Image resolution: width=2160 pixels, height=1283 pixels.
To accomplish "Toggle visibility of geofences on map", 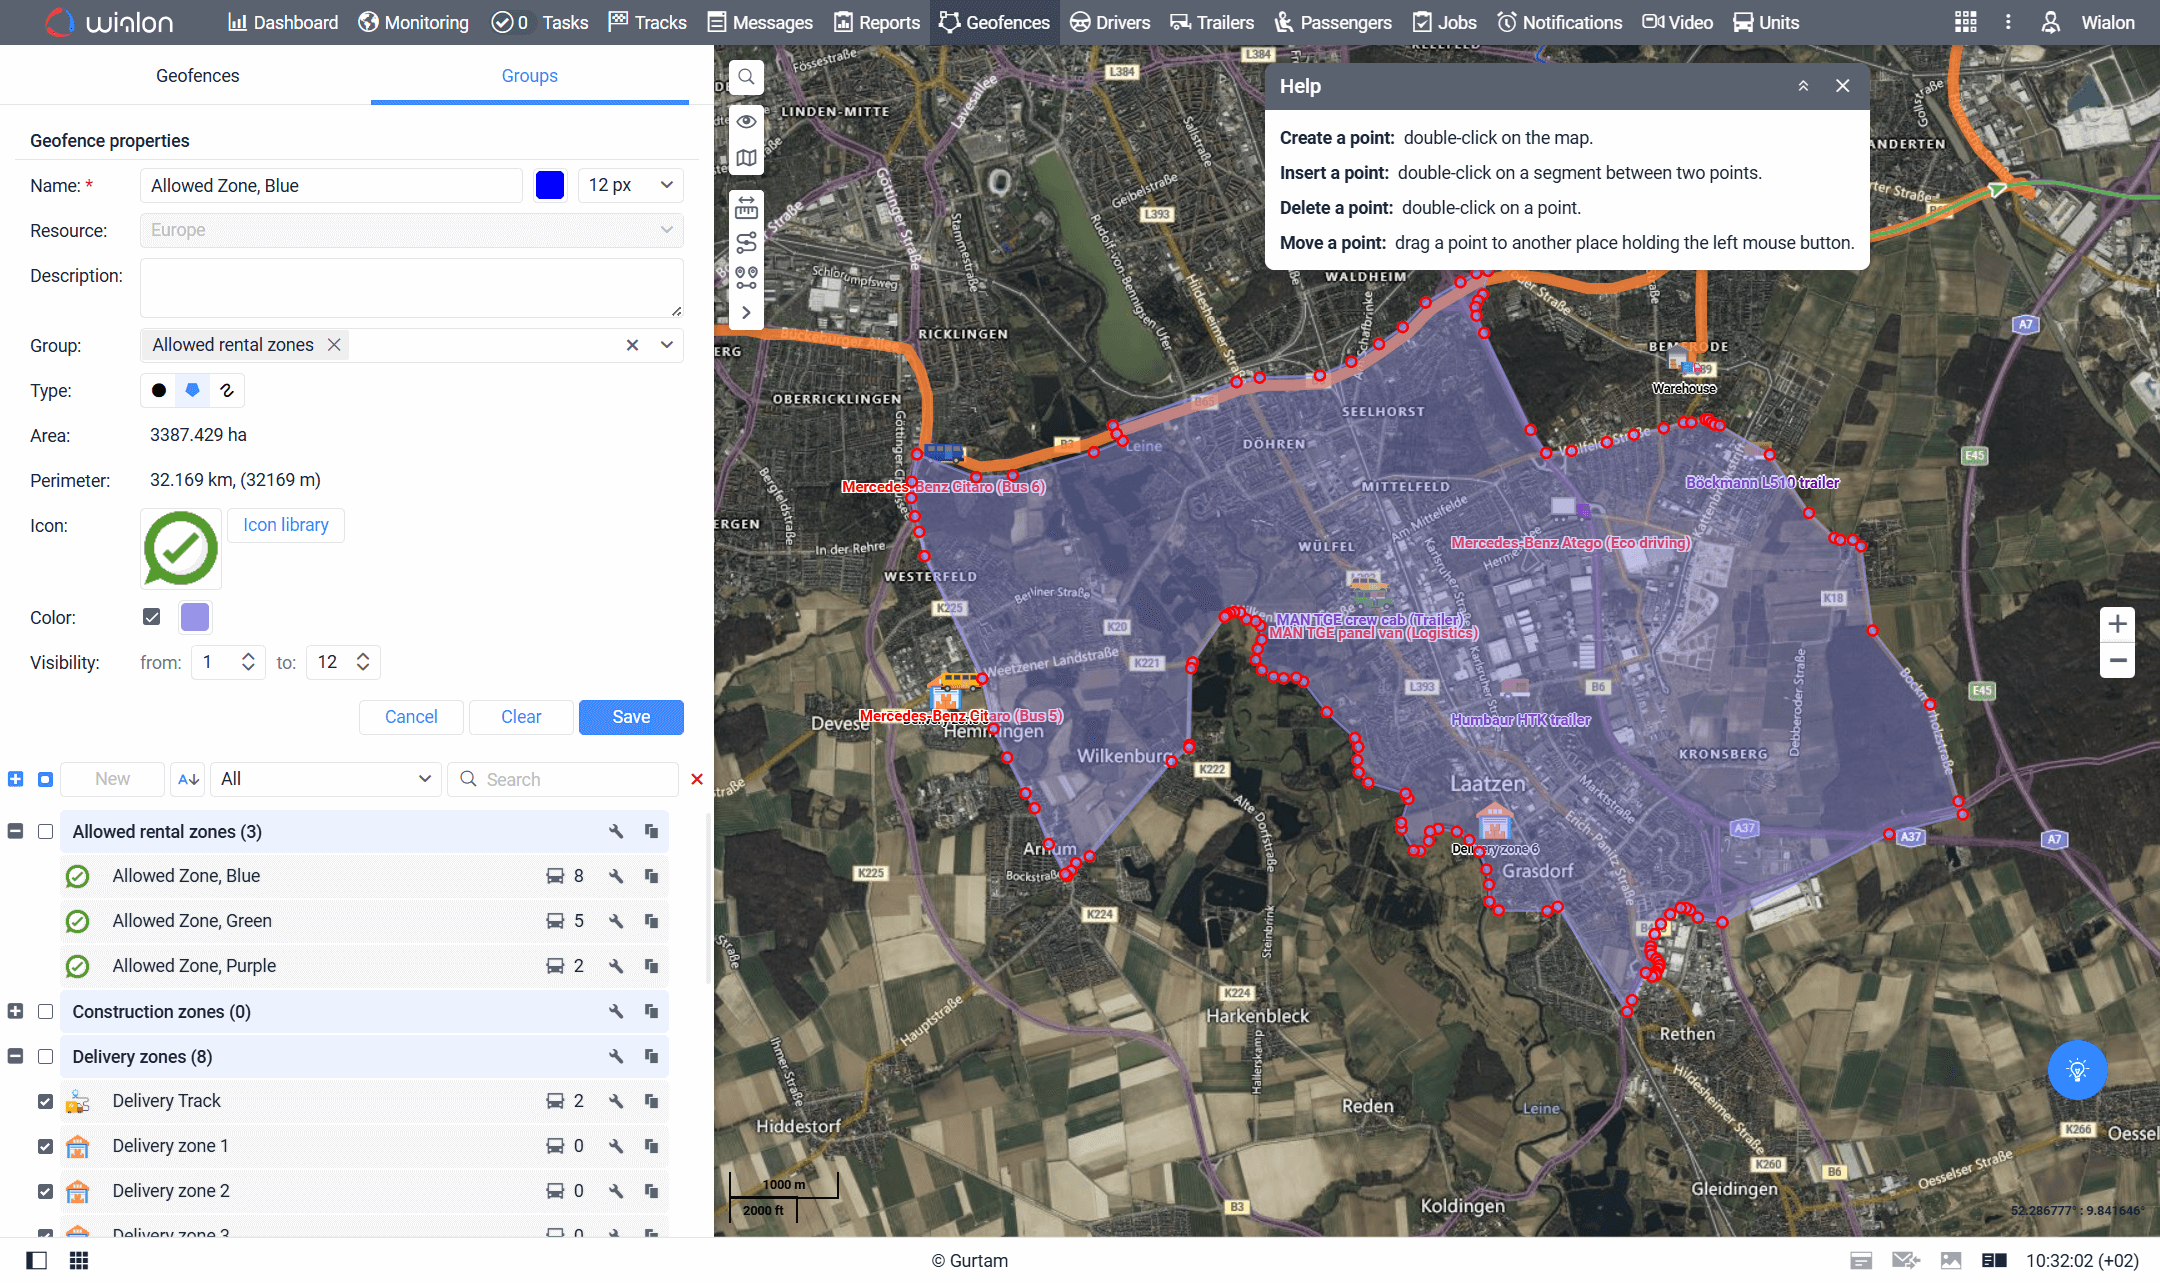I will [x=746, y=121].
